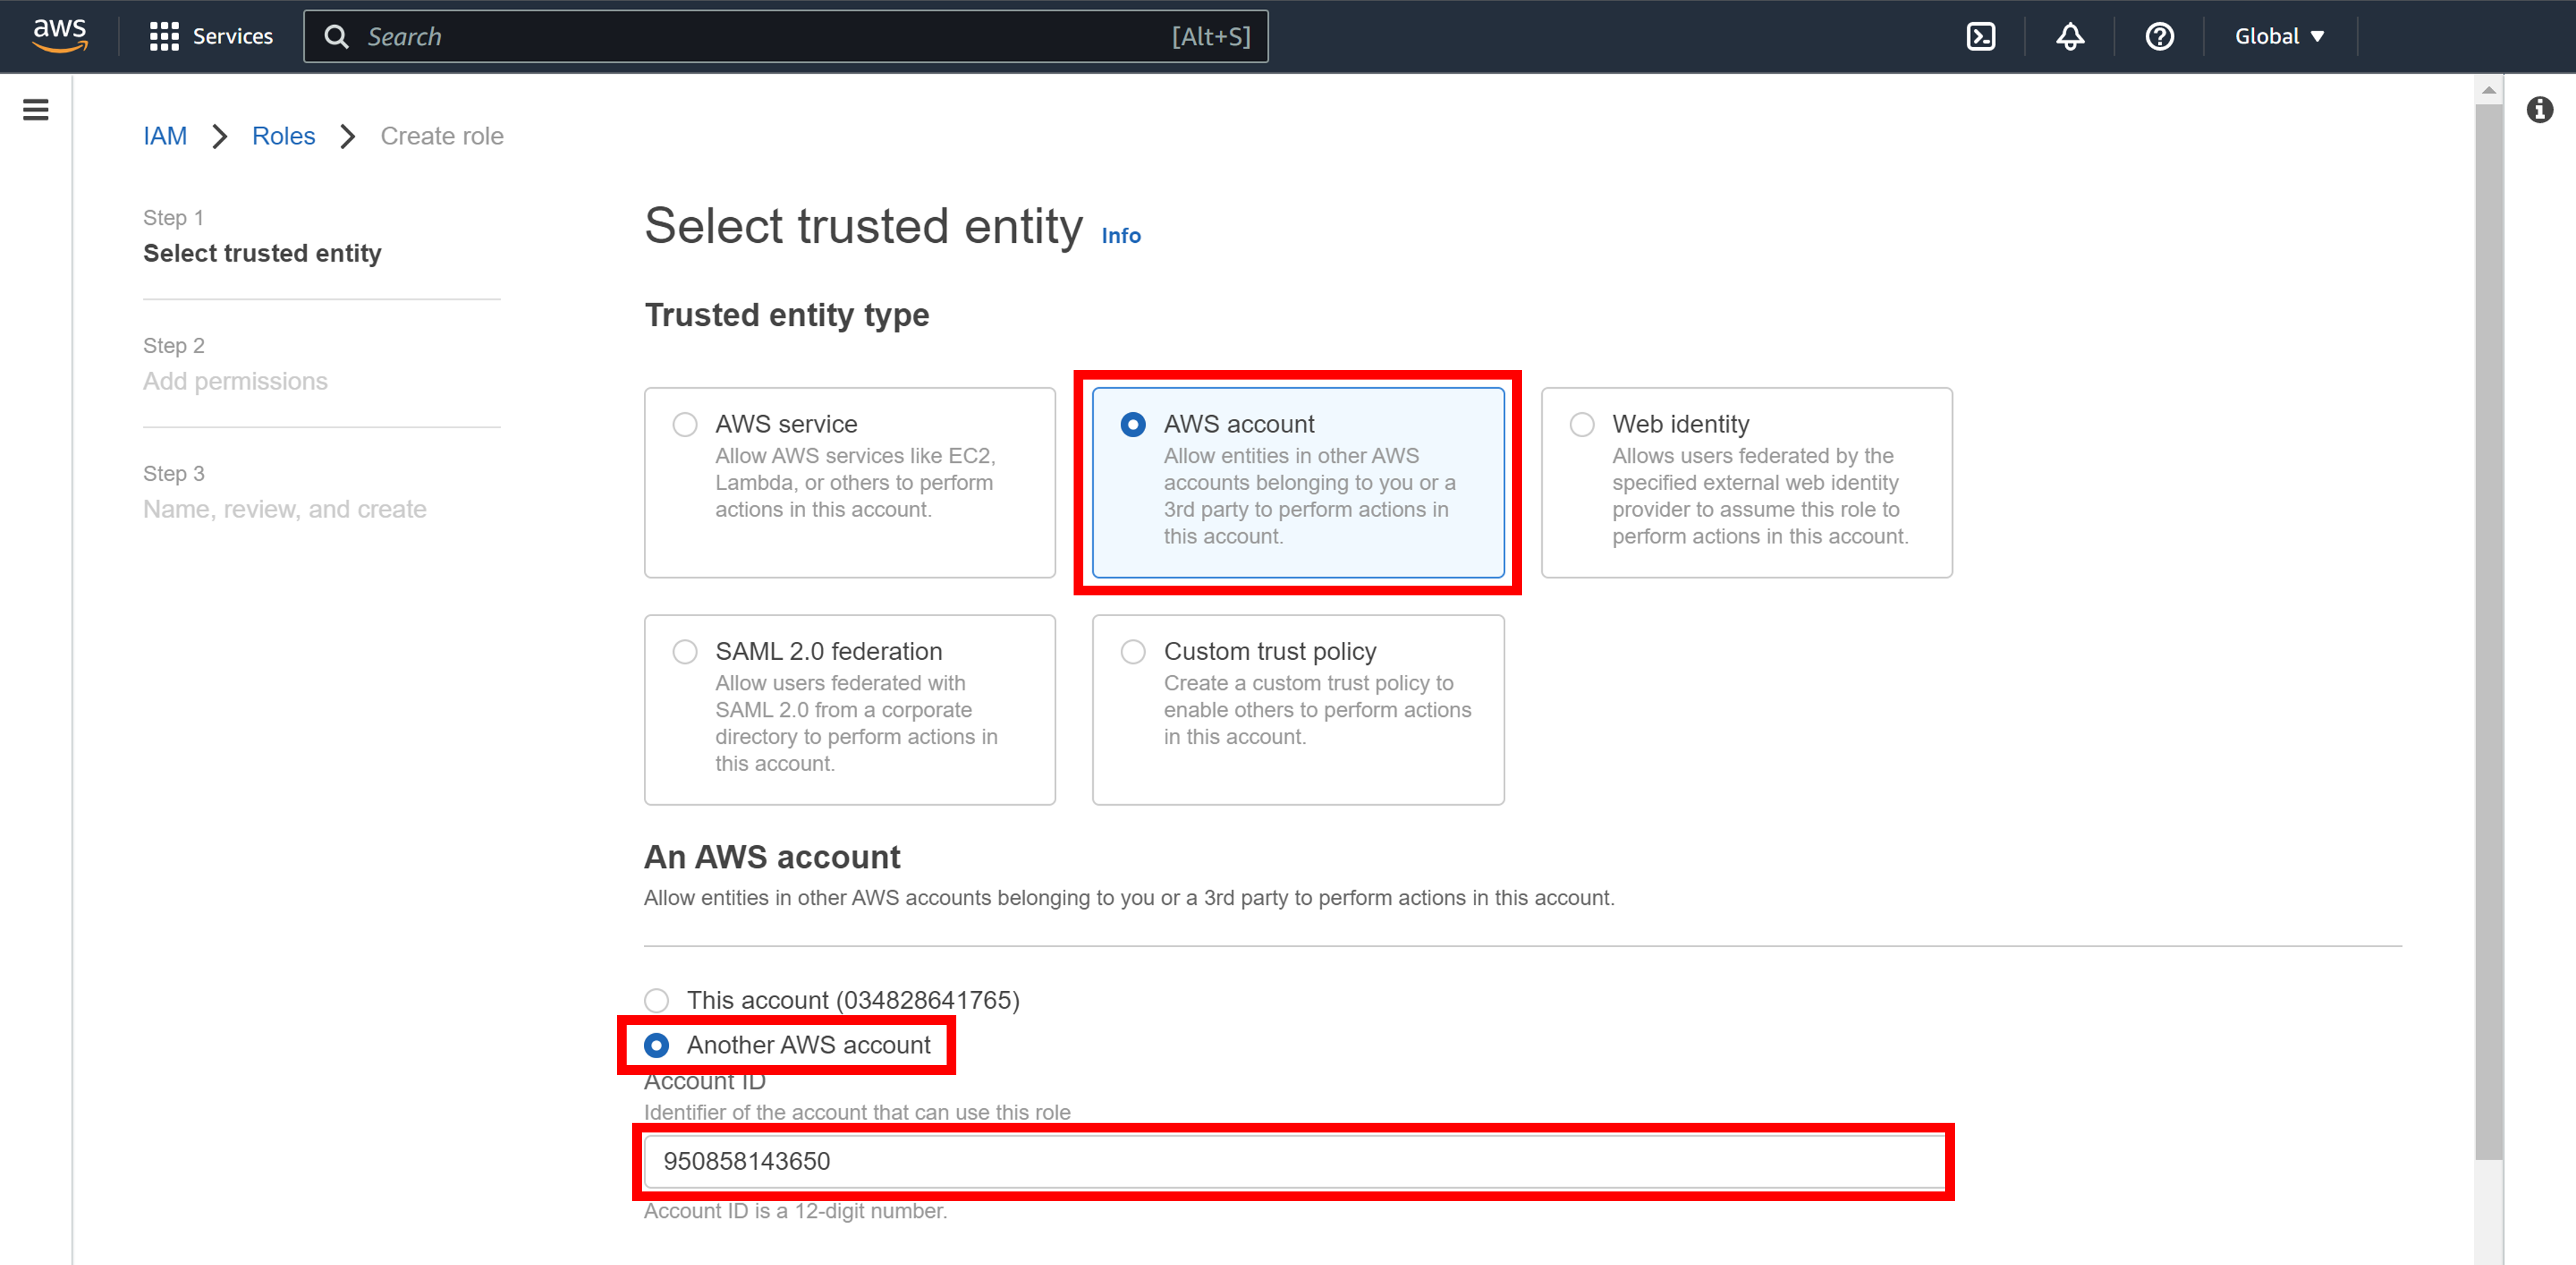Select the AWS service trusted entity
This screenshot has width=2576, height=1265.
coord(685,424)
